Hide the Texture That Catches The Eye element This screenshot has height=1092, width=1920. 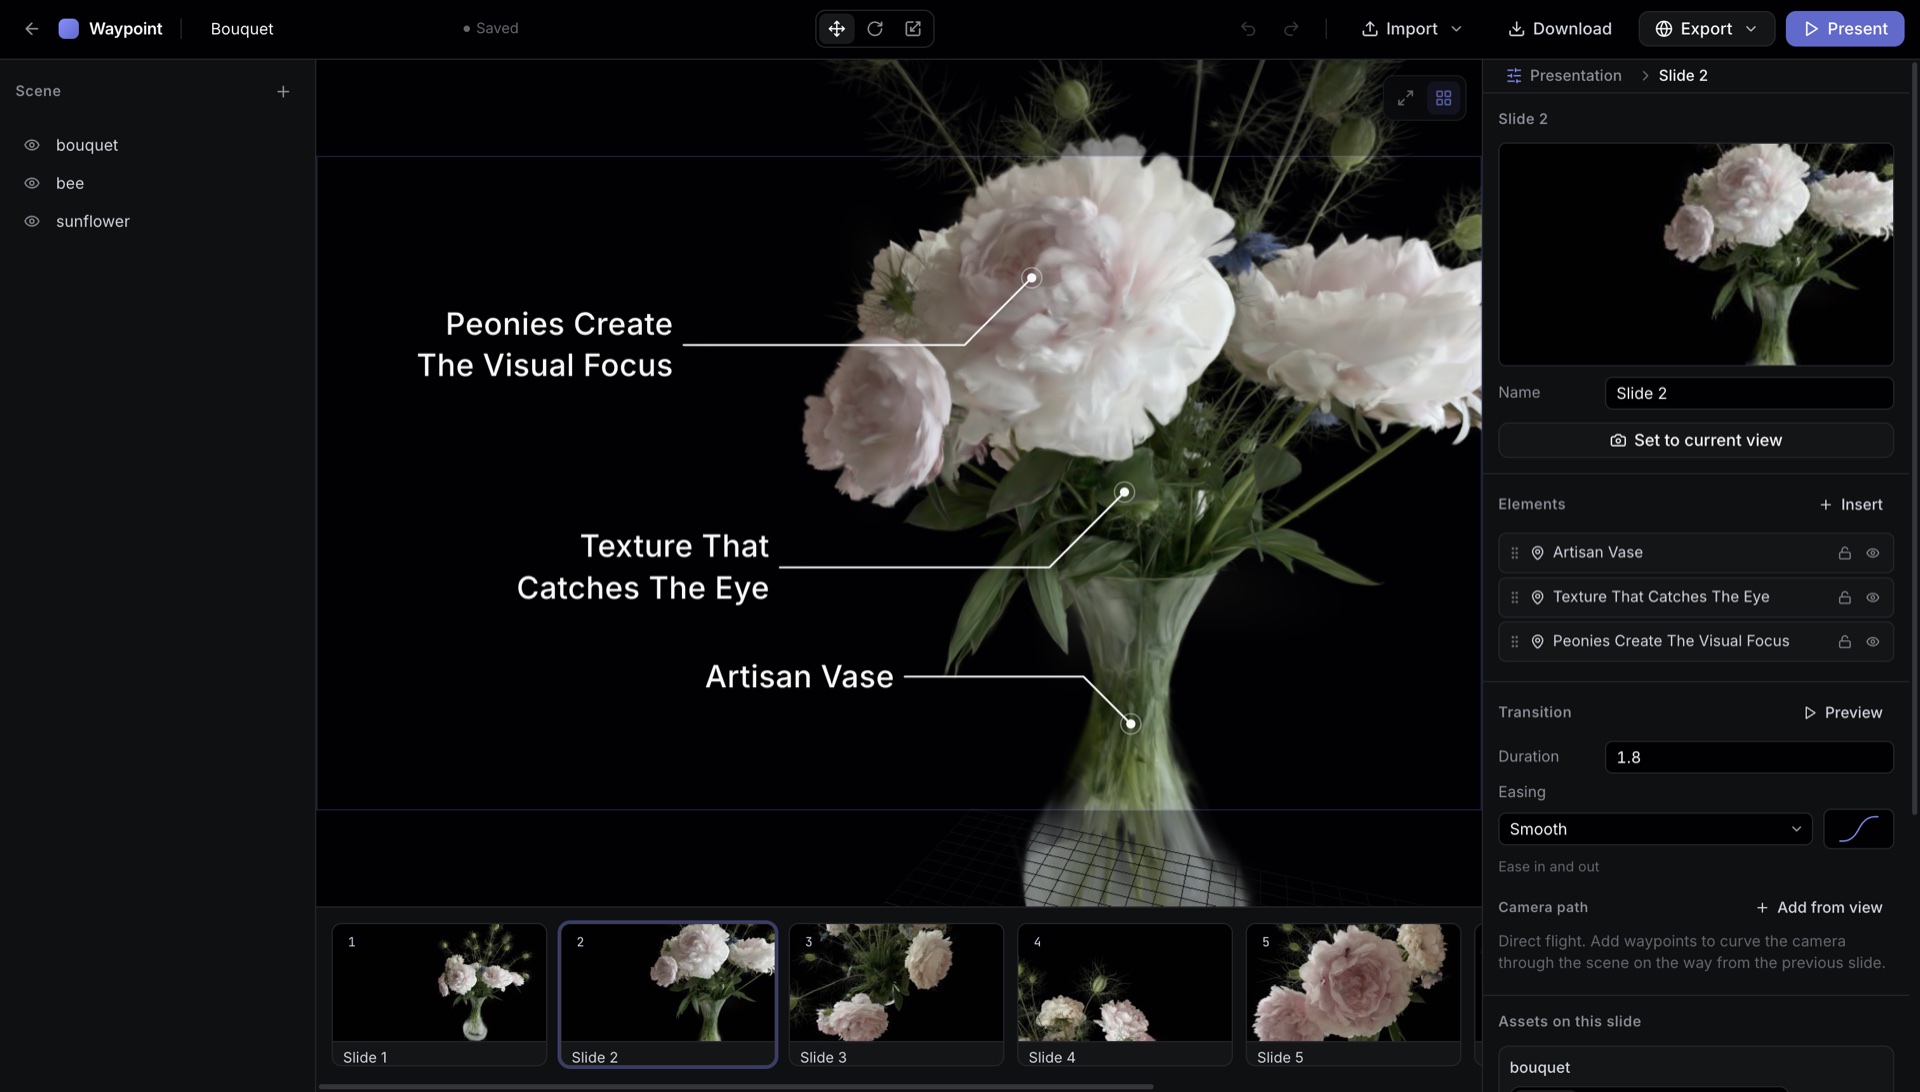click(1873, 597)
